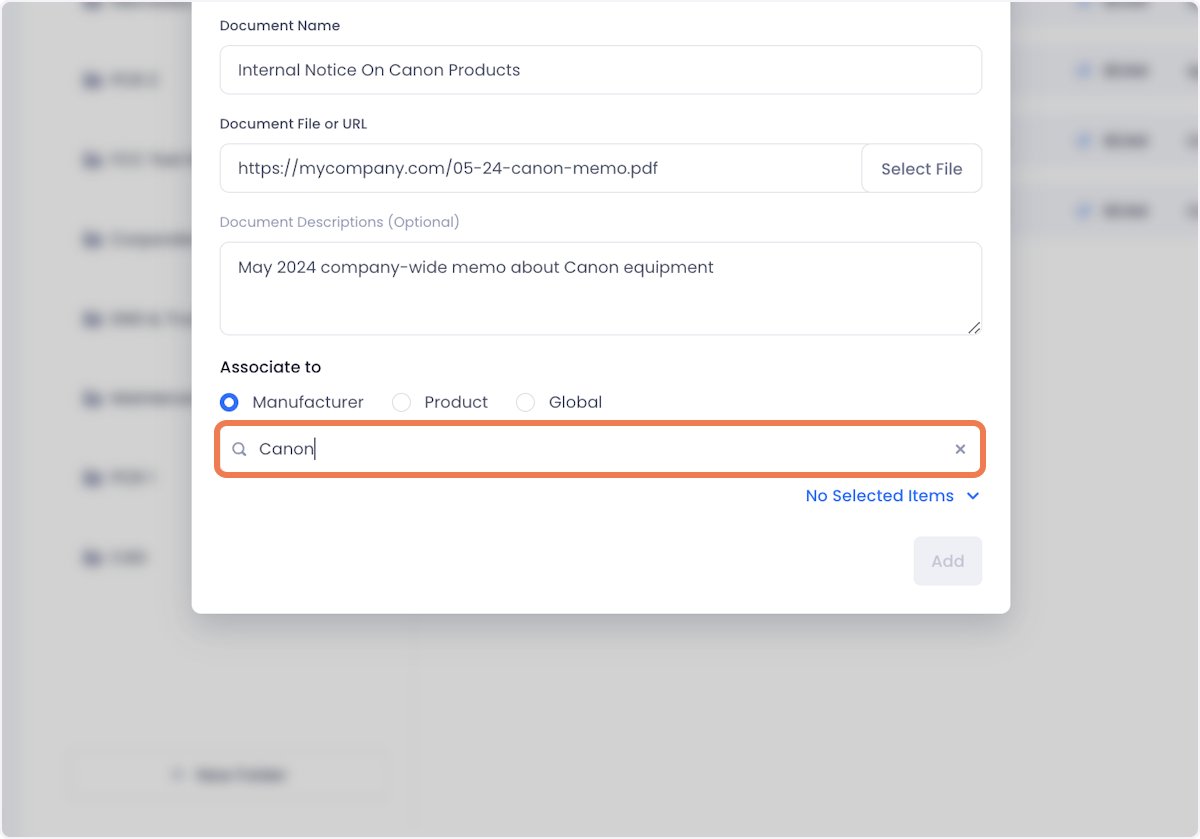Click the chevron beside No Selected Items
Screen dimensions: 1200x839
(x=972, y=496)
